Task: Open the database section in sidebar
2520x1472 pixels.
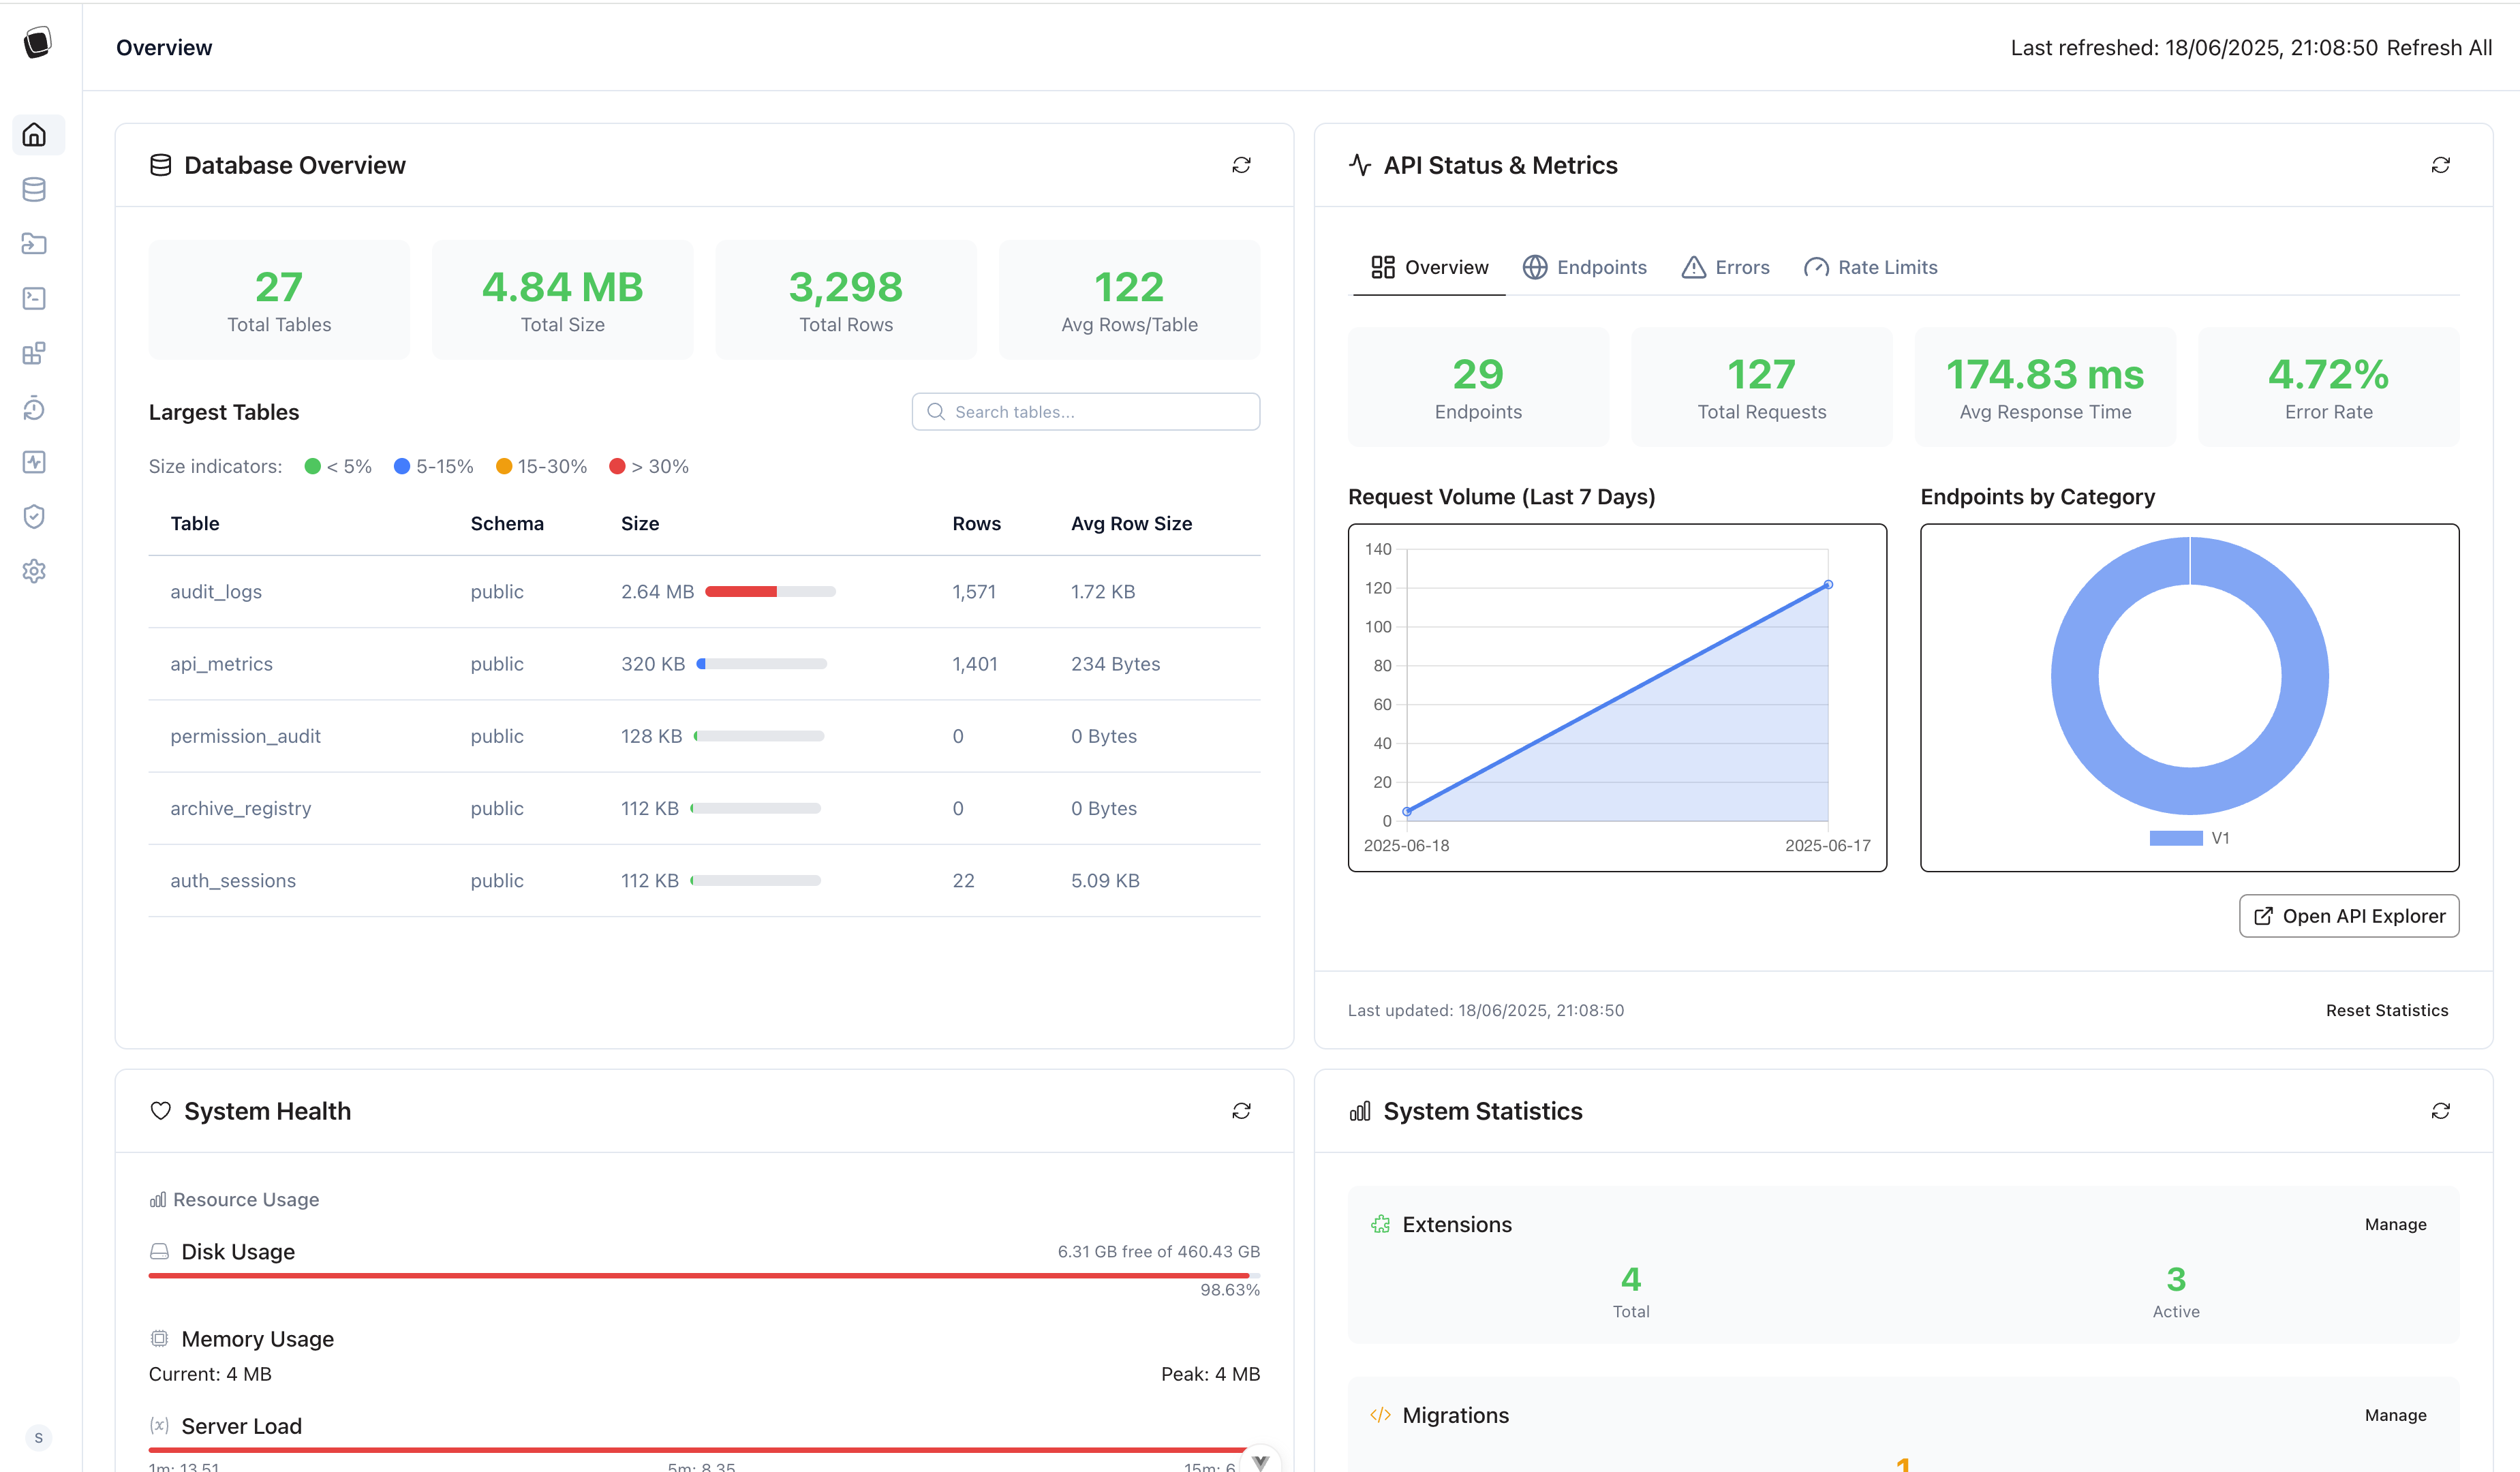Action: 34,189
